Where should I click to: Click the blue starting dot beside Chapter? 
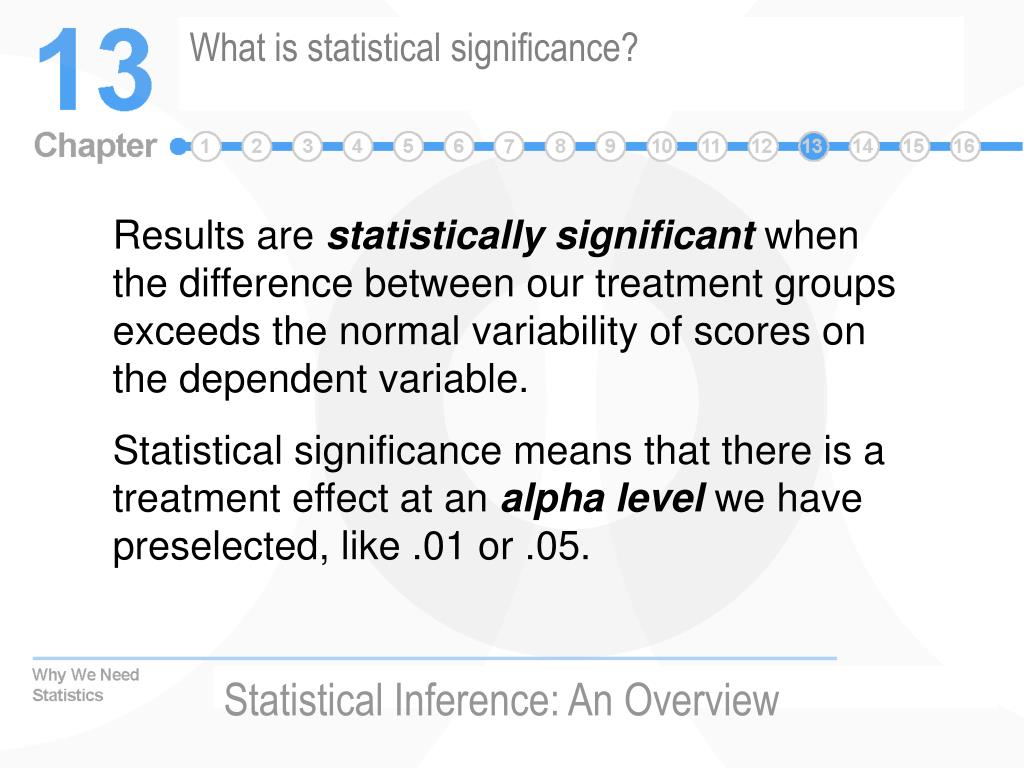pos(178,146)
